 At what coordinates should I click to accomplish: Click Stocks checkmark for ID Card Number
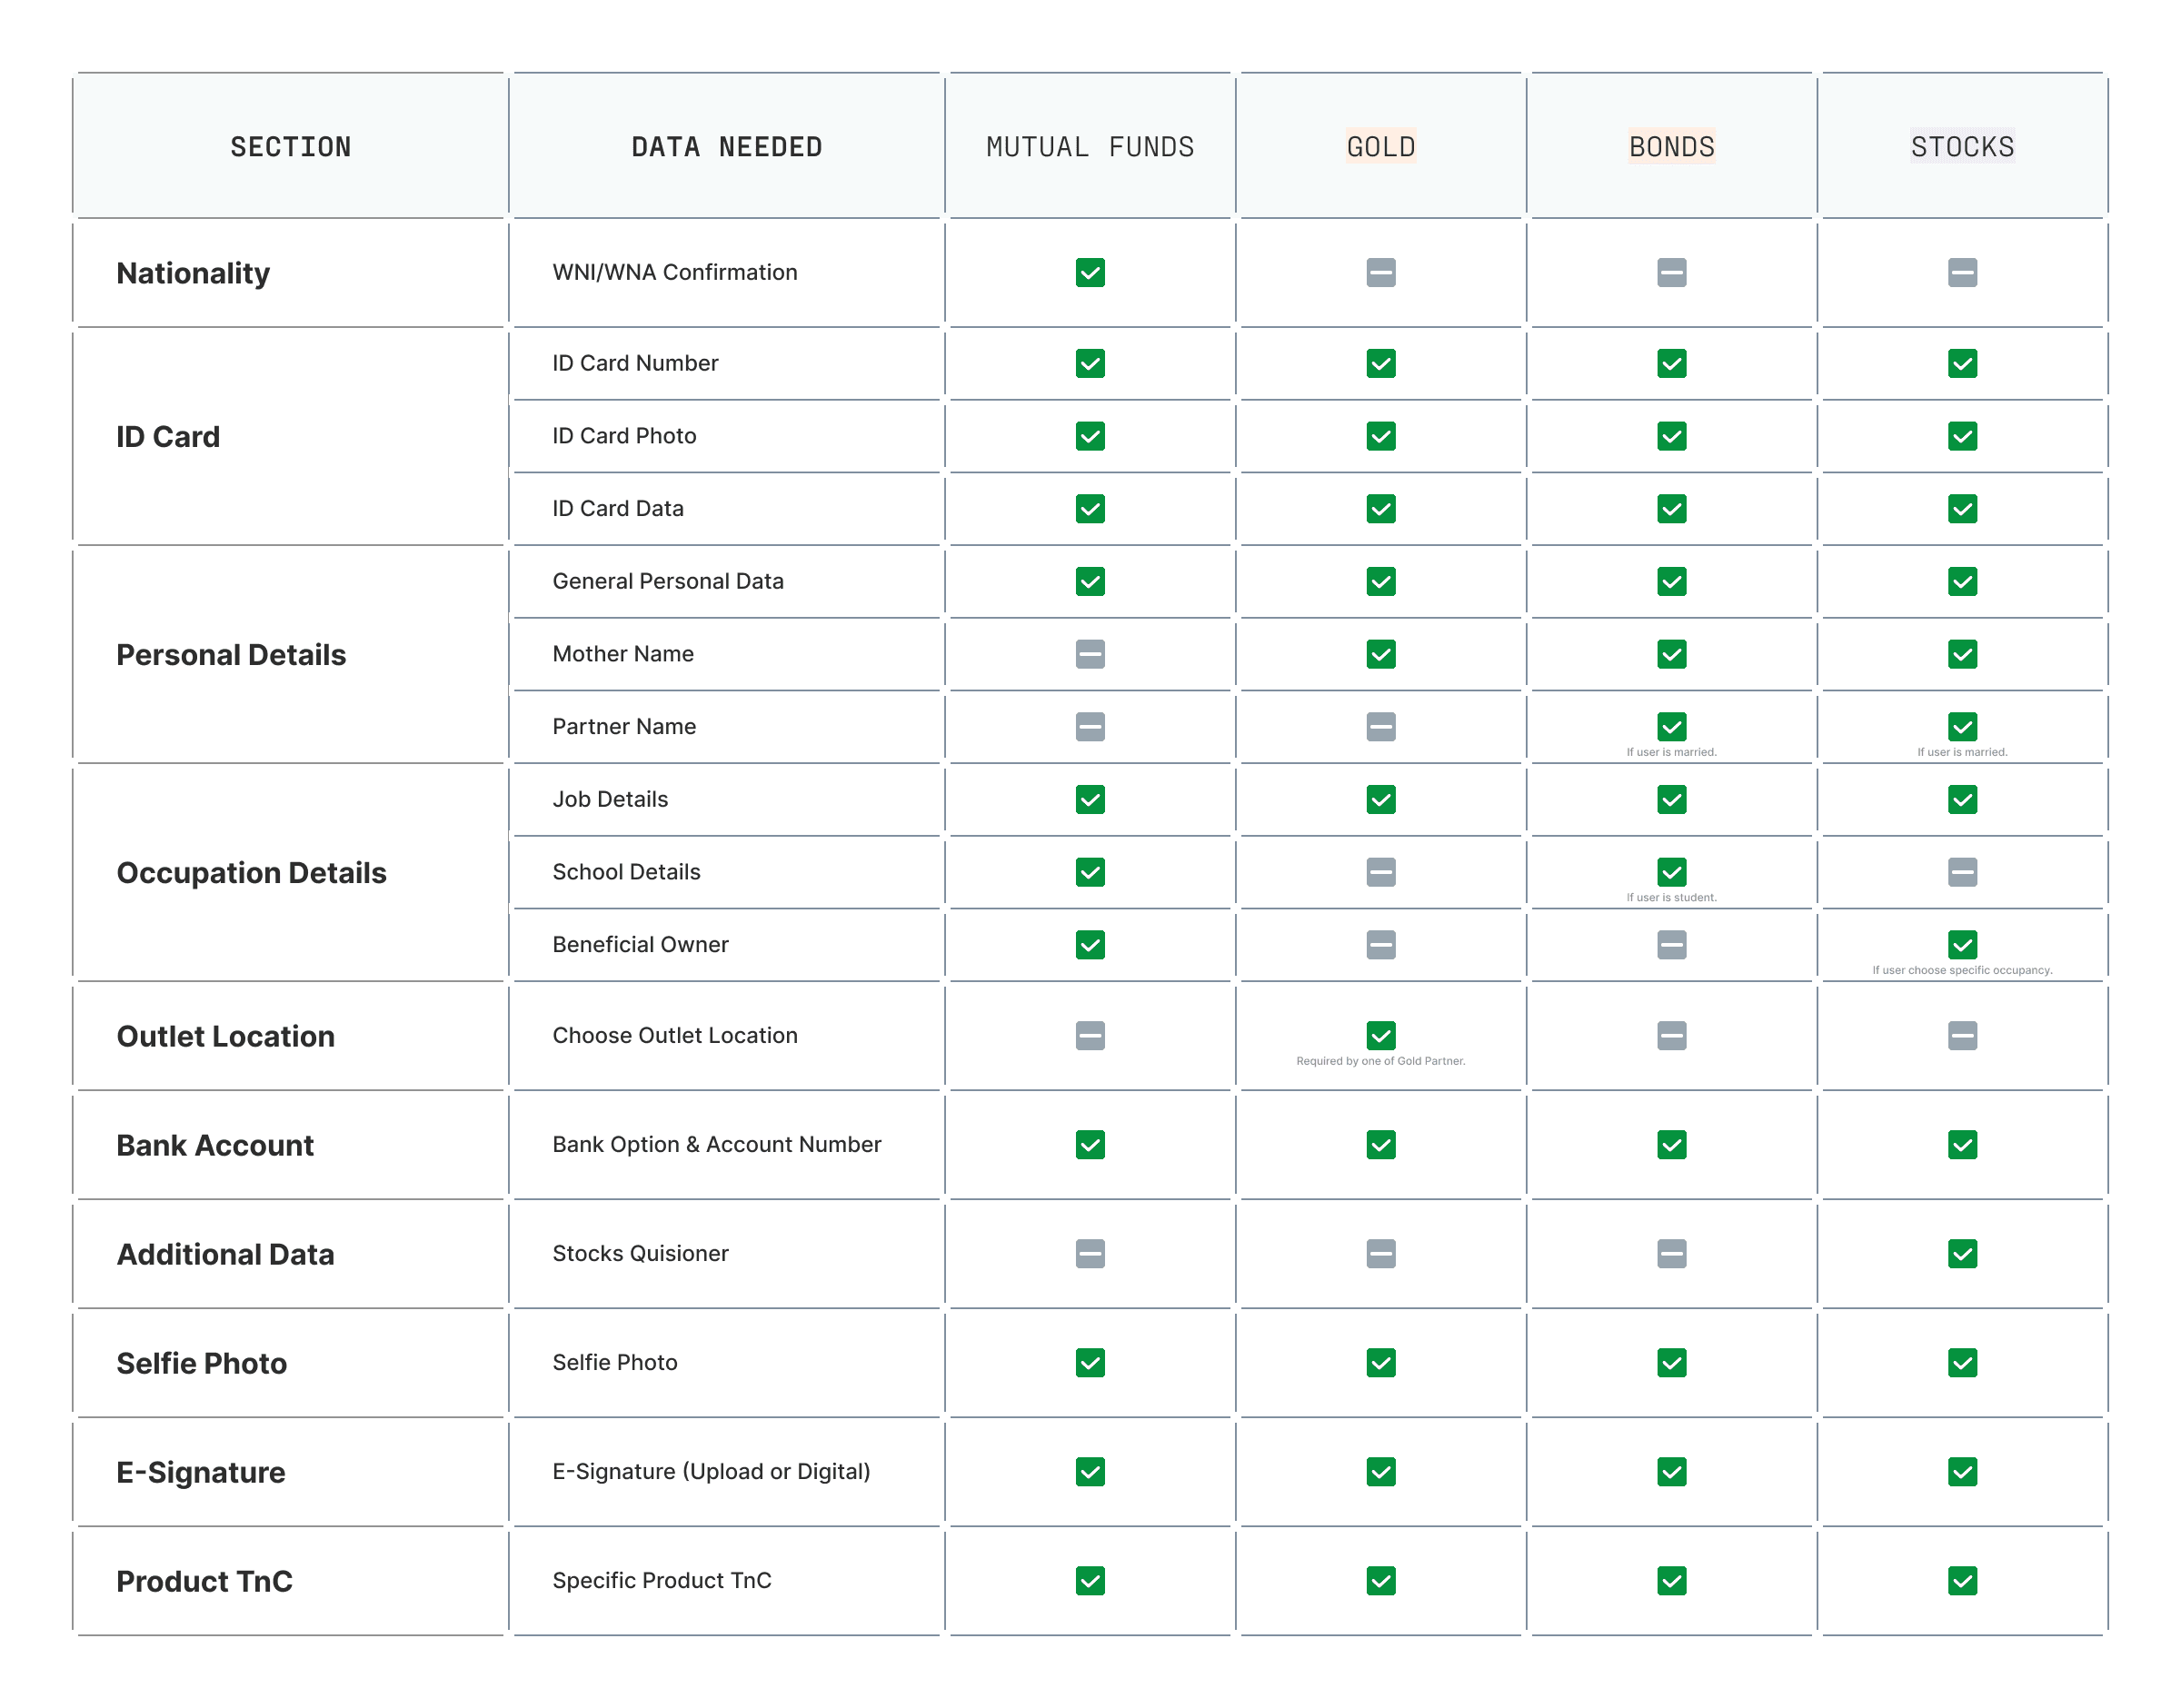1962,363
